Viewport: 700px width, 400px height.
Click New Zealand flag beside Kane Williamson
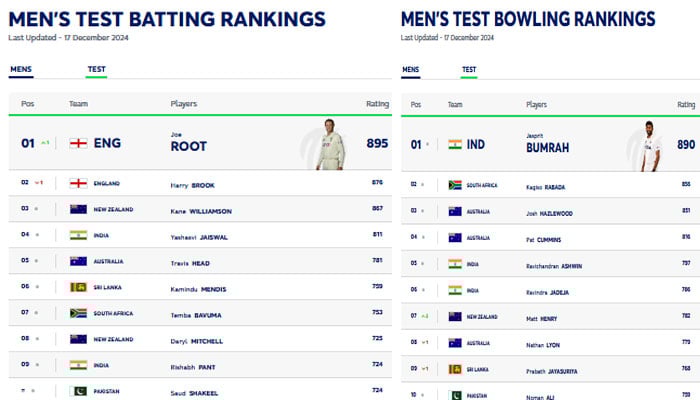pos(78,209)
